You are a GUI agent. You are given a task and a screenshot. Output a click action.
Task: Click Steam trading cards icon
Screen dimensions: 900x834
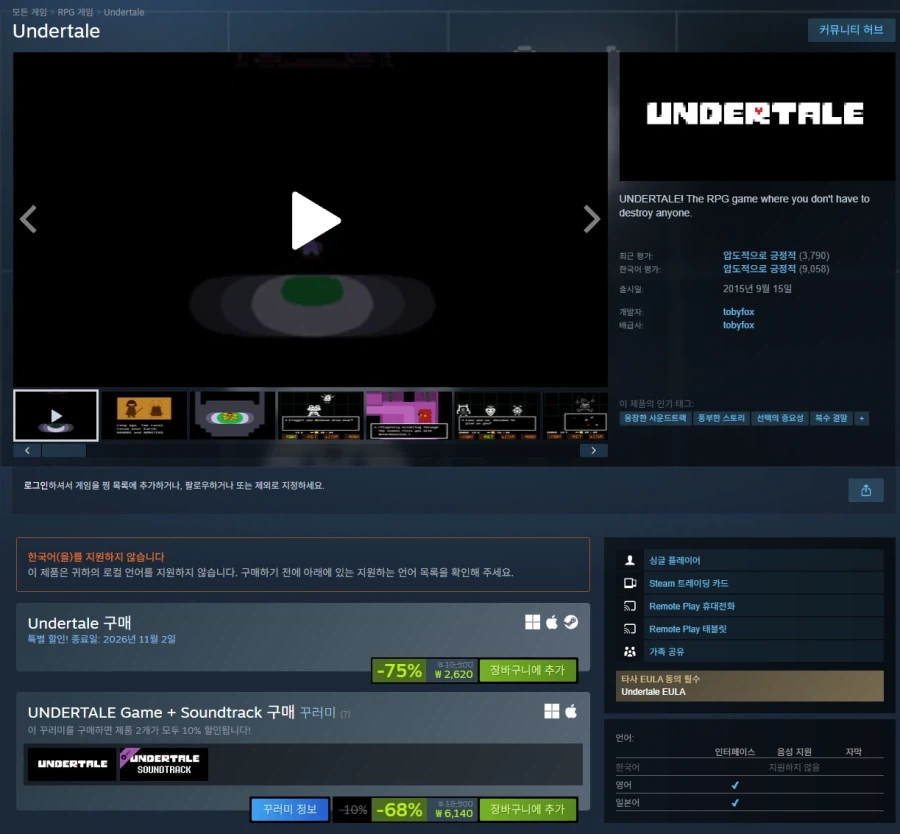point(630,583)
